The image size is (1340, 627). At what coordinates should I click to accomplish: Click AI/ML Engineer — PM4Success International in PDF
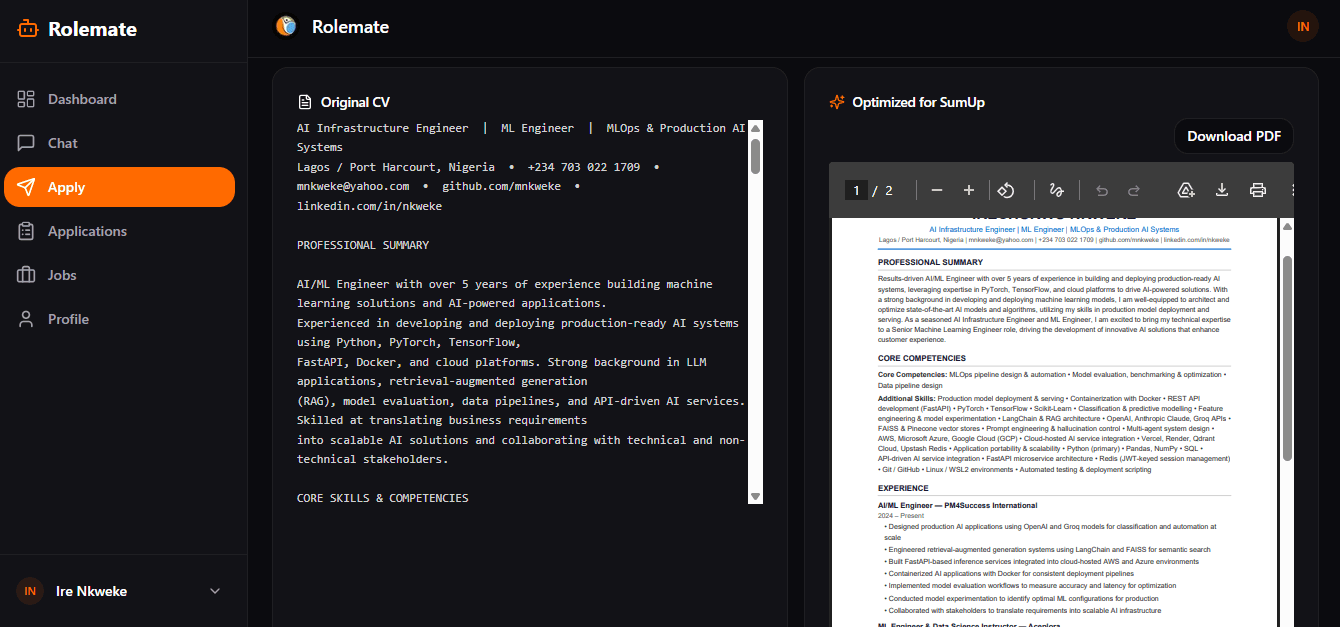957,506
